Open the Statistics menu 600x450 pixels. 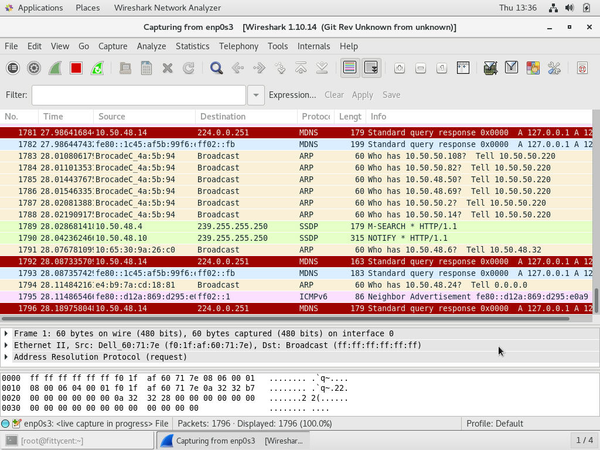(192, 46)
